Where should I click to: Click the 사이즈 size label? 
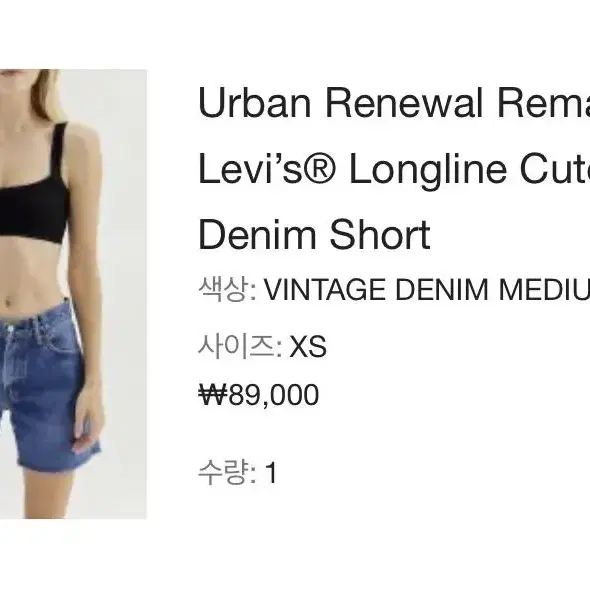tap(236, 346)
